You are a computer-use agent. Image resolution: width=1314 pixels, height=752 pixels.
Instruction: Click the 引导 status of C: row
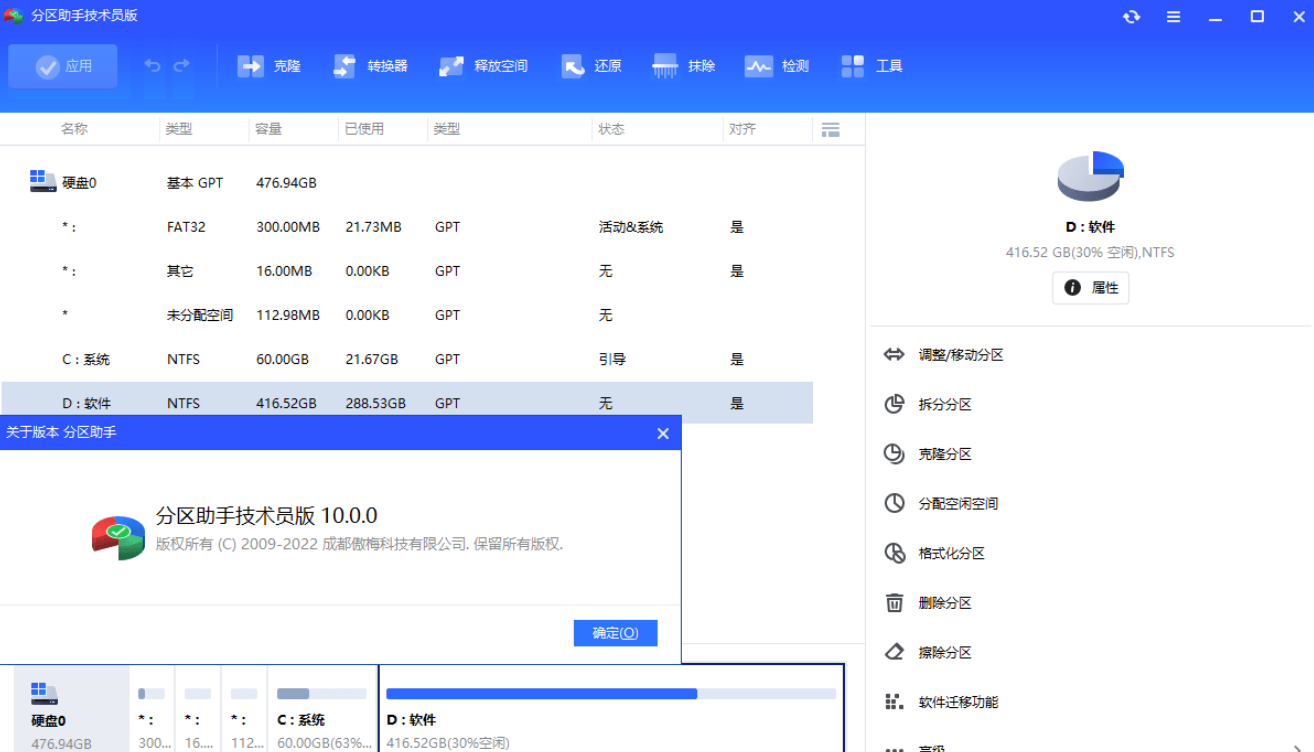[x=612, y=359]
